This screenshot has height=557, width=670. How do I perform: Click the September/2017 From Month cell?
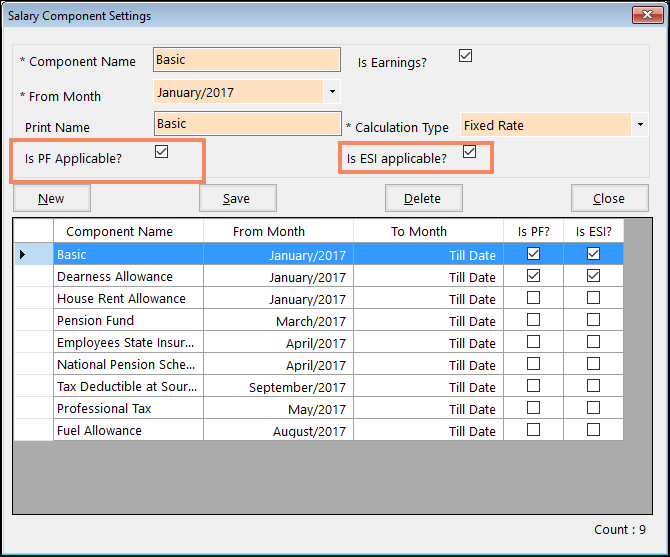(278, 386)
